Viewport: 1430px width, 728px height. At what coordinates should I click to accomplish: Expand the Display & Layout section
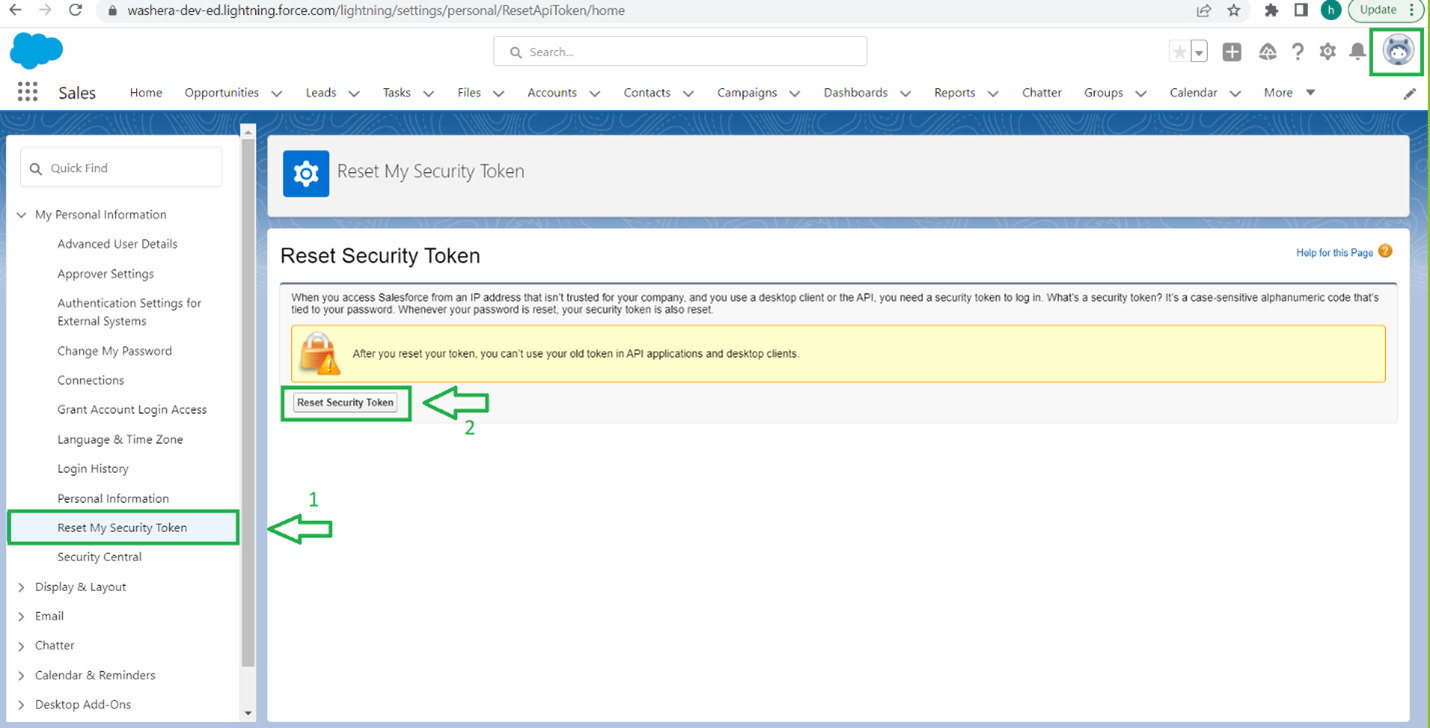point(22,587)
